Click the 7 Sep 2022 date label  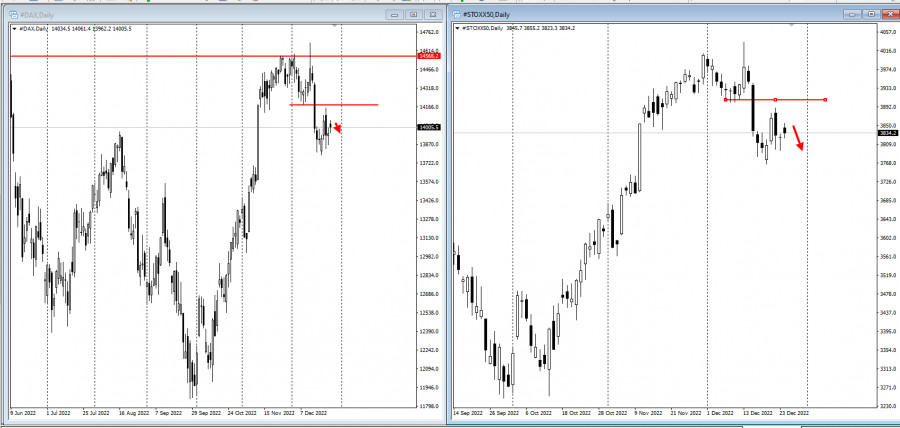click(169, 413)
